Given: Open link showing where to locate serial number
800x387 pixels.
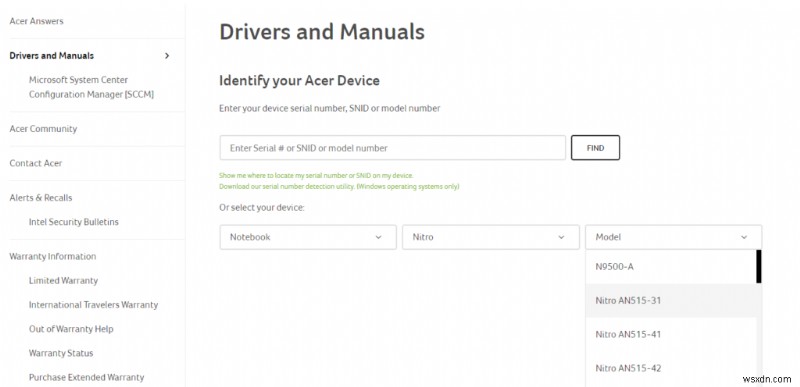Looking at the screenshot, I should coord(316,175).
